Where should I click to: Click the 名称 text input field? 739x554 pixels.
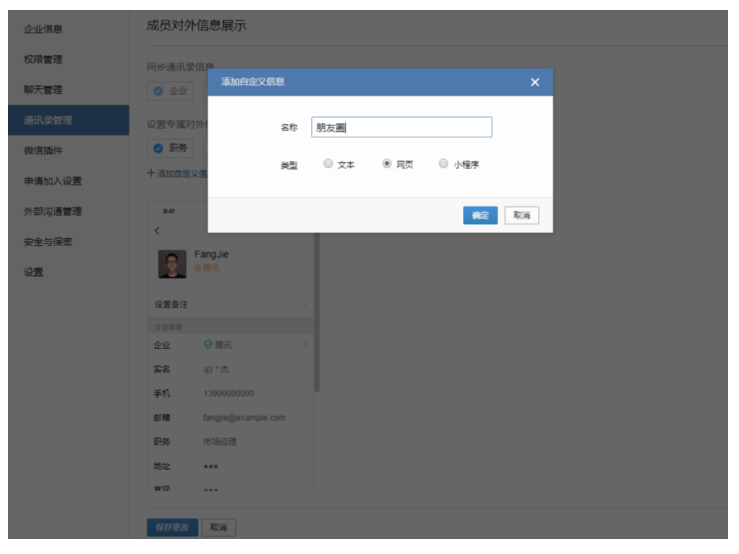pos(401,127)
